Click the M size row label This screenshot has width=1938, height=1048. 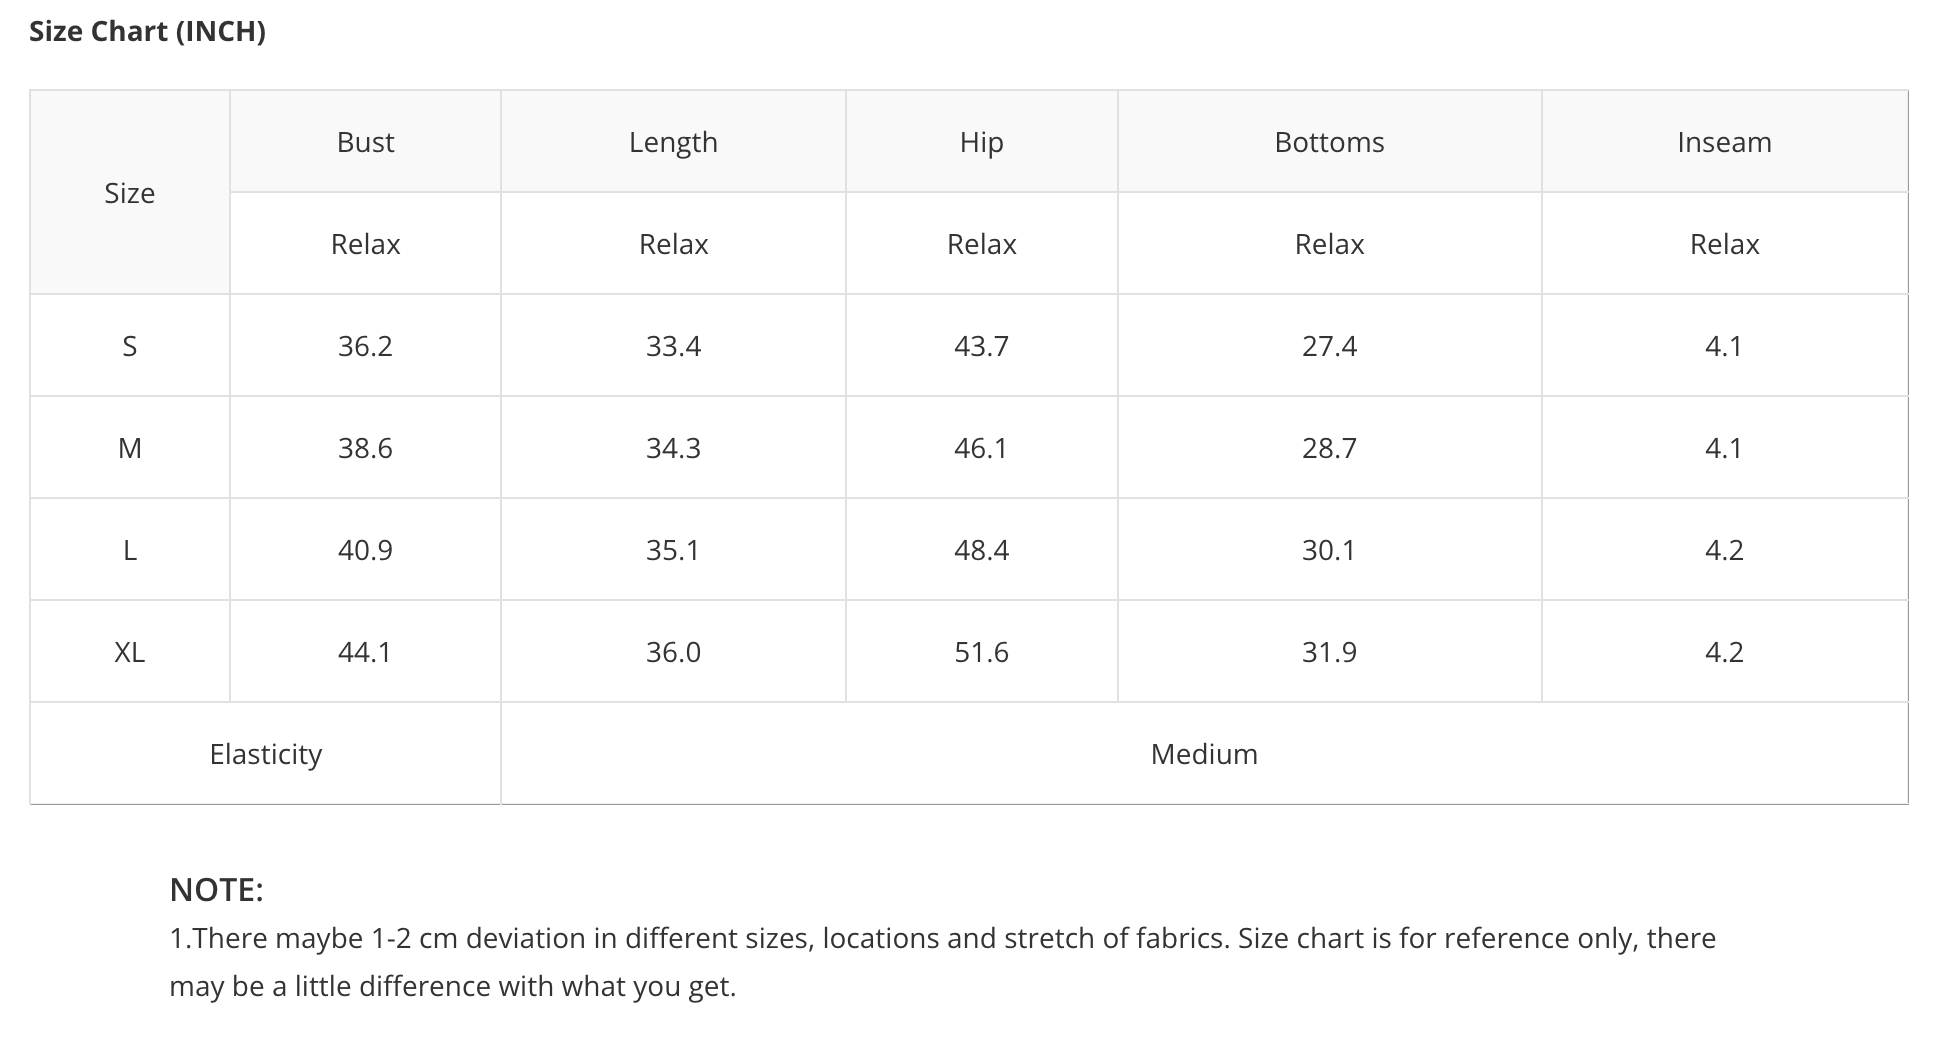pos(130,448)
